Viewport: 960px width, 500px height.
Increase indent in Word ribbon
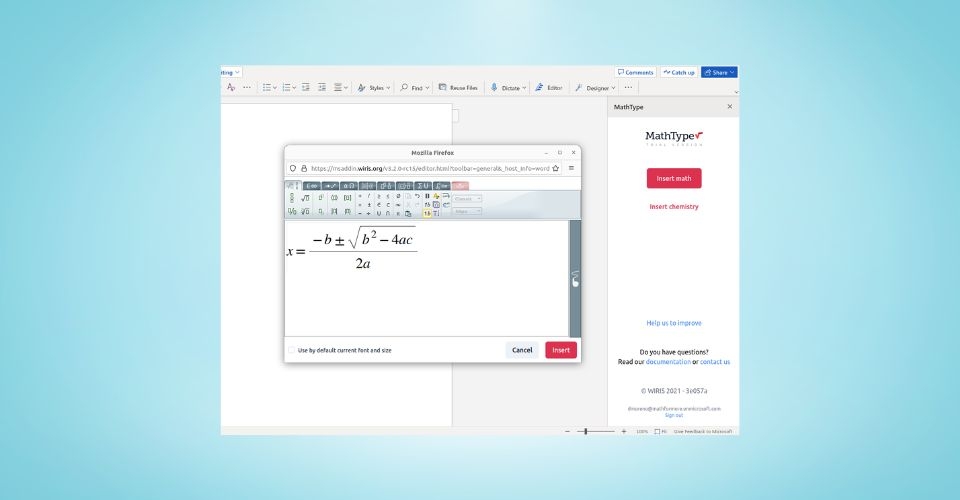(x=322, y=88)
